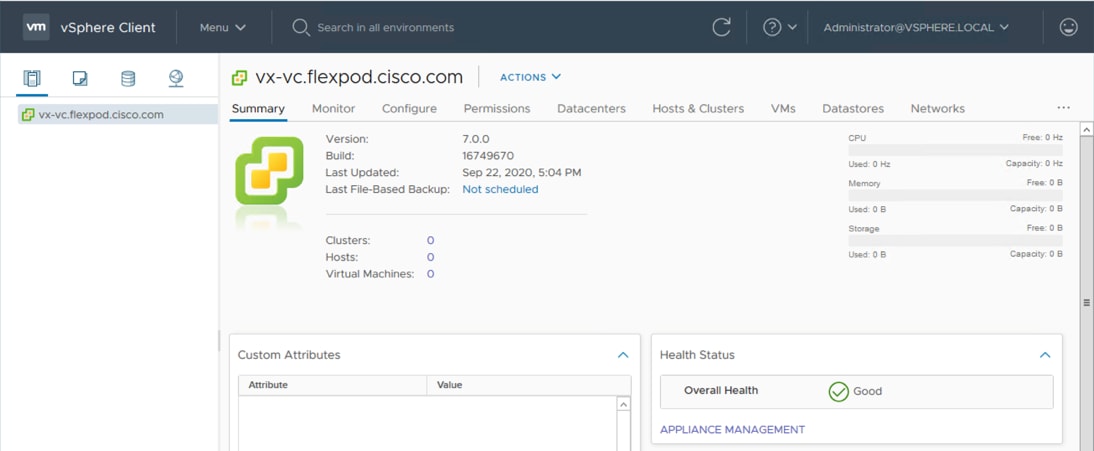Click the VMware vm logo icon
1094x451 pixels.
[x=36, y=27]
